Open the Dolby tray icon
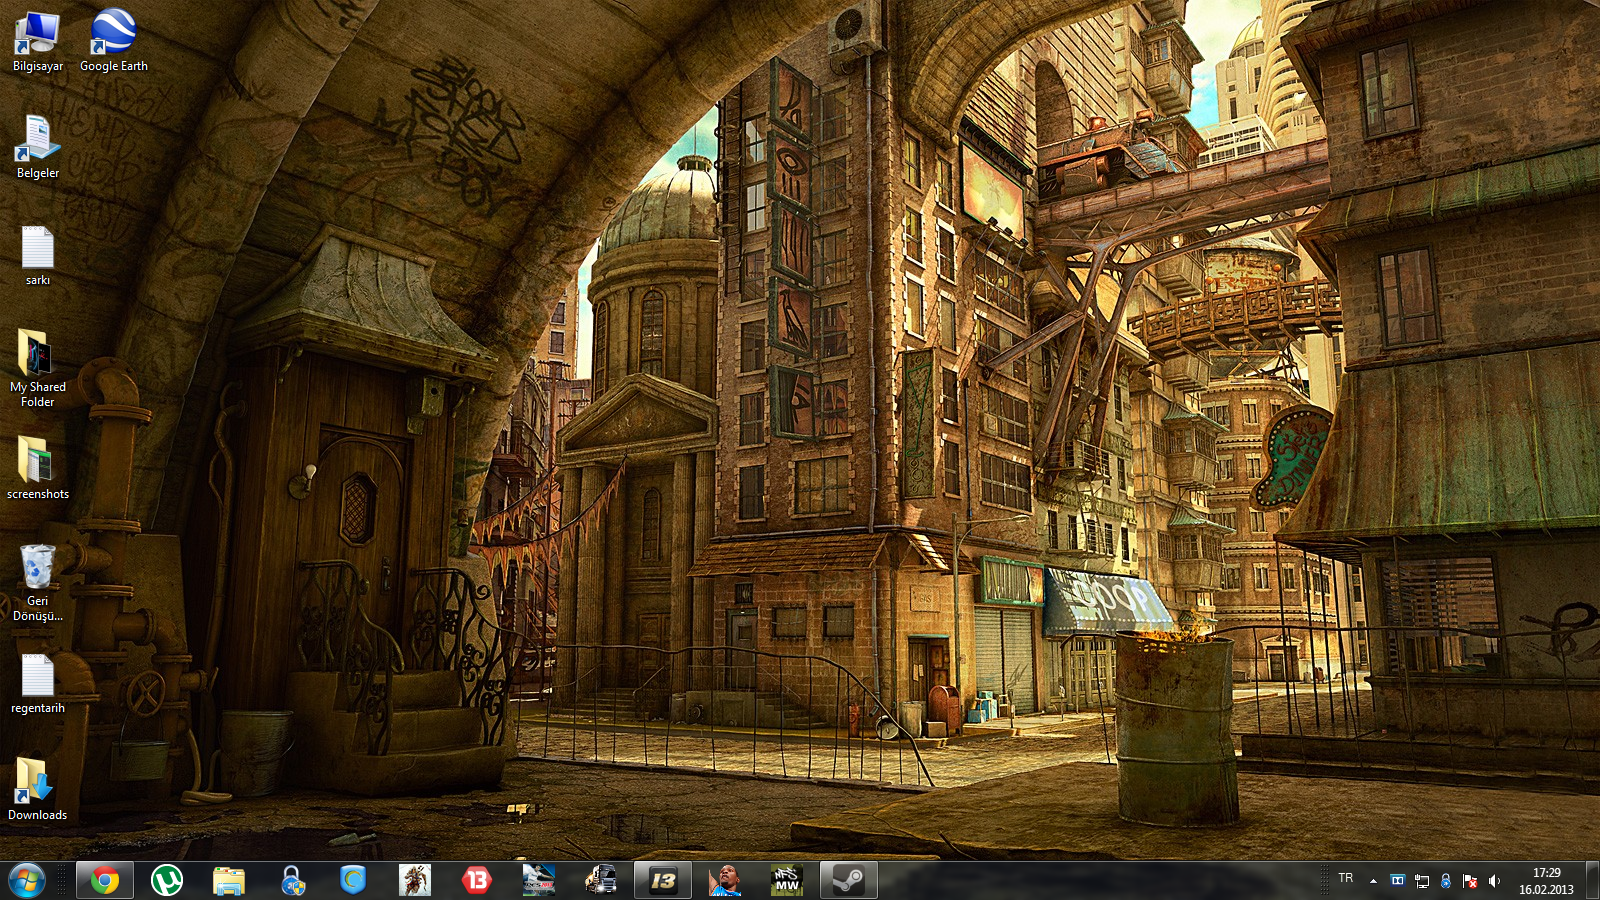 click(x=1397, y=881)
